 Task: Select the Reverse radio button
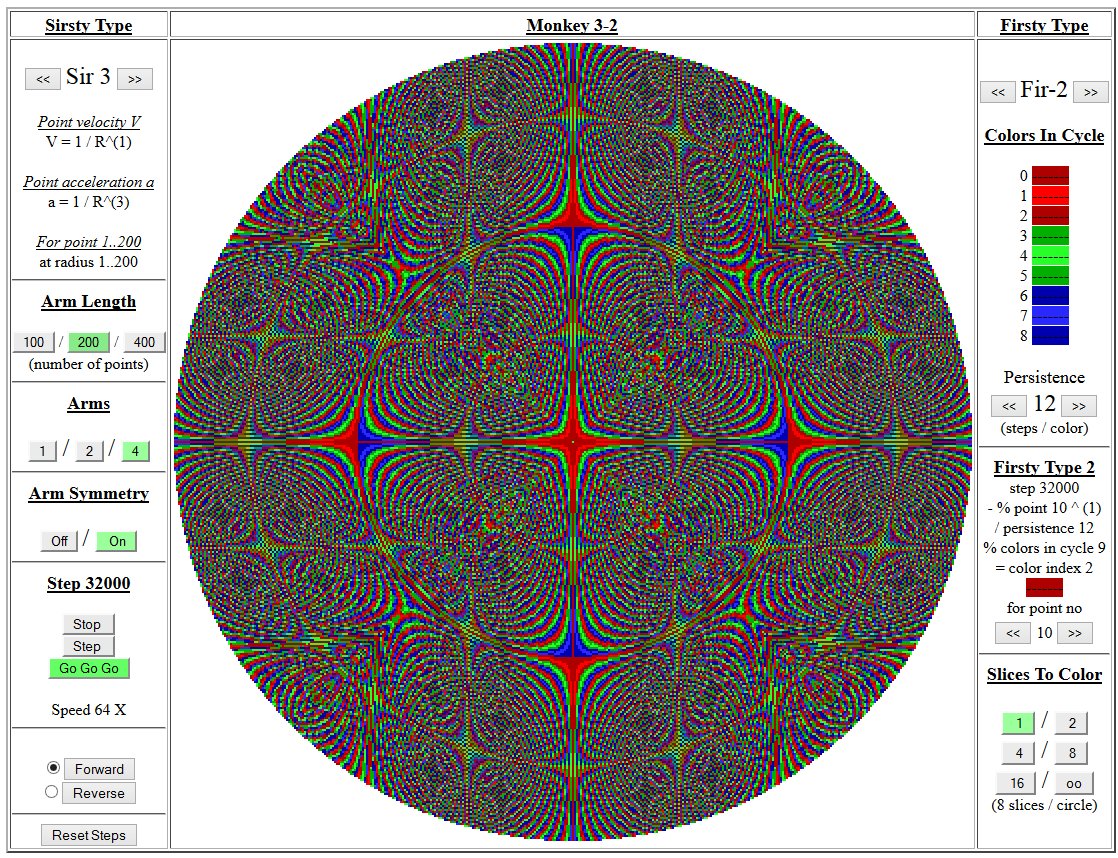point(51,792)
